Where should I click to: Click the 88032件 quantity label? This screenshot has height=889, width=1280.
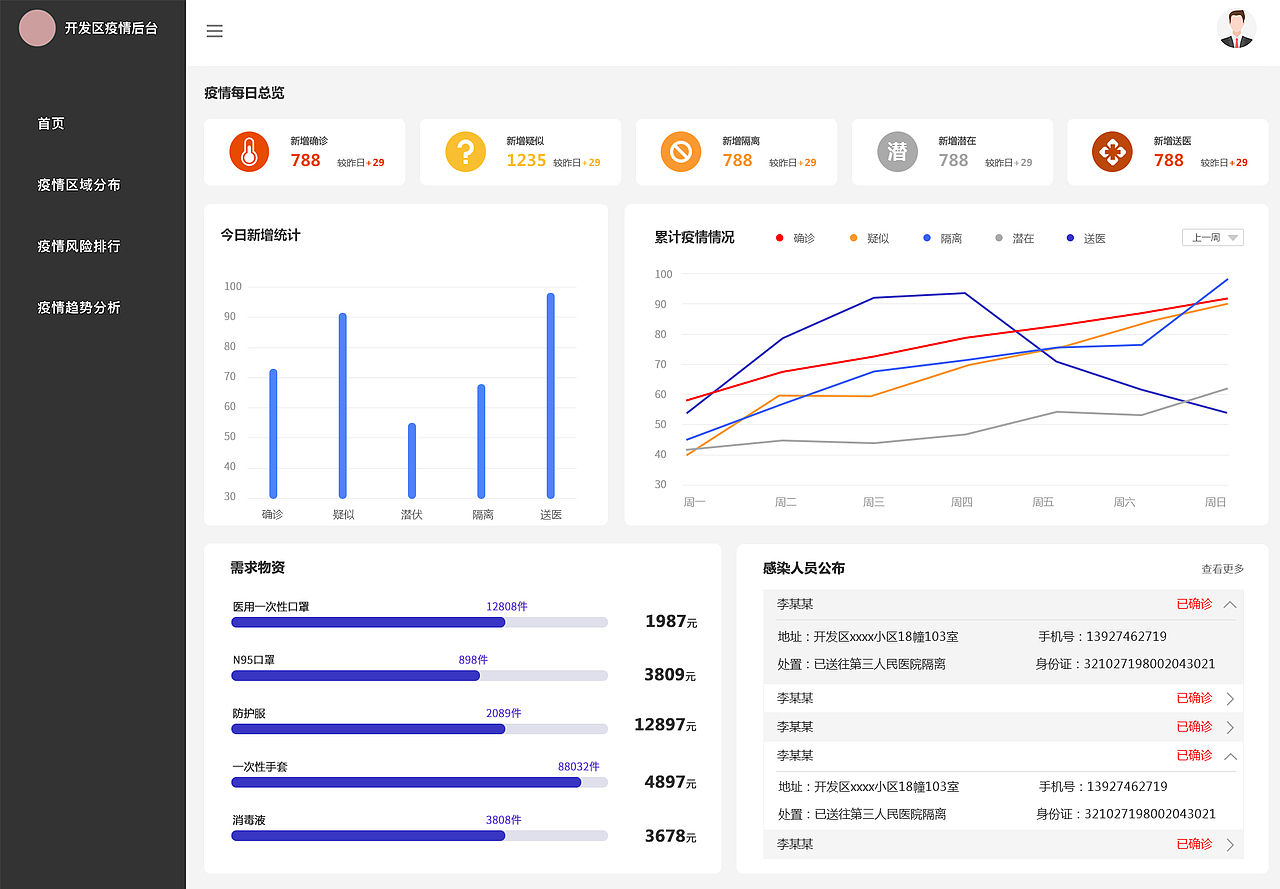(579, 767)
